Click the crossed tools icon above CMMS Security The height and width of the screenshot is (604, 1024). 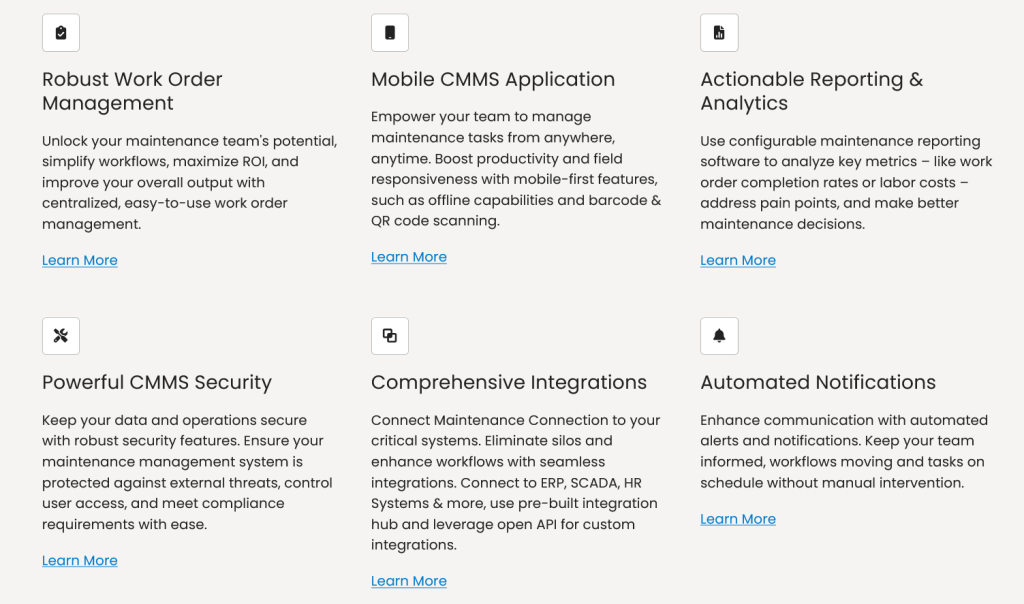click(61, 336)
